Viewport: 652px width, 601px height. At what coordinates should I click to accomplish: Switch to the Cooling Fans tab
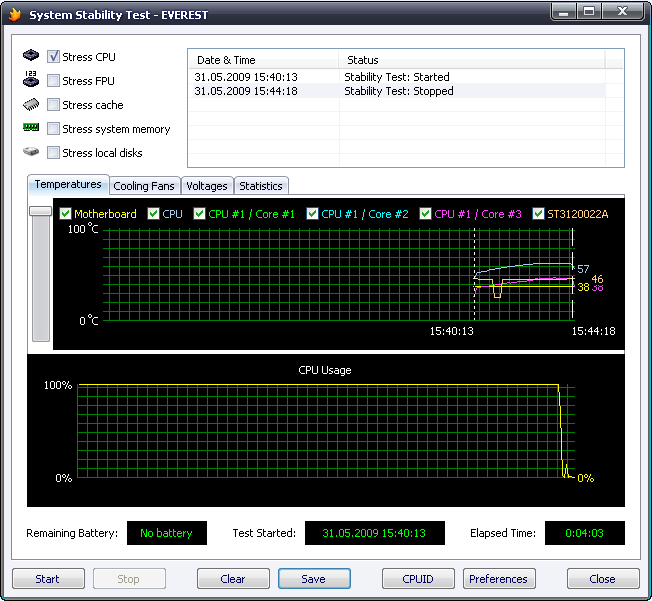(144, 186)
